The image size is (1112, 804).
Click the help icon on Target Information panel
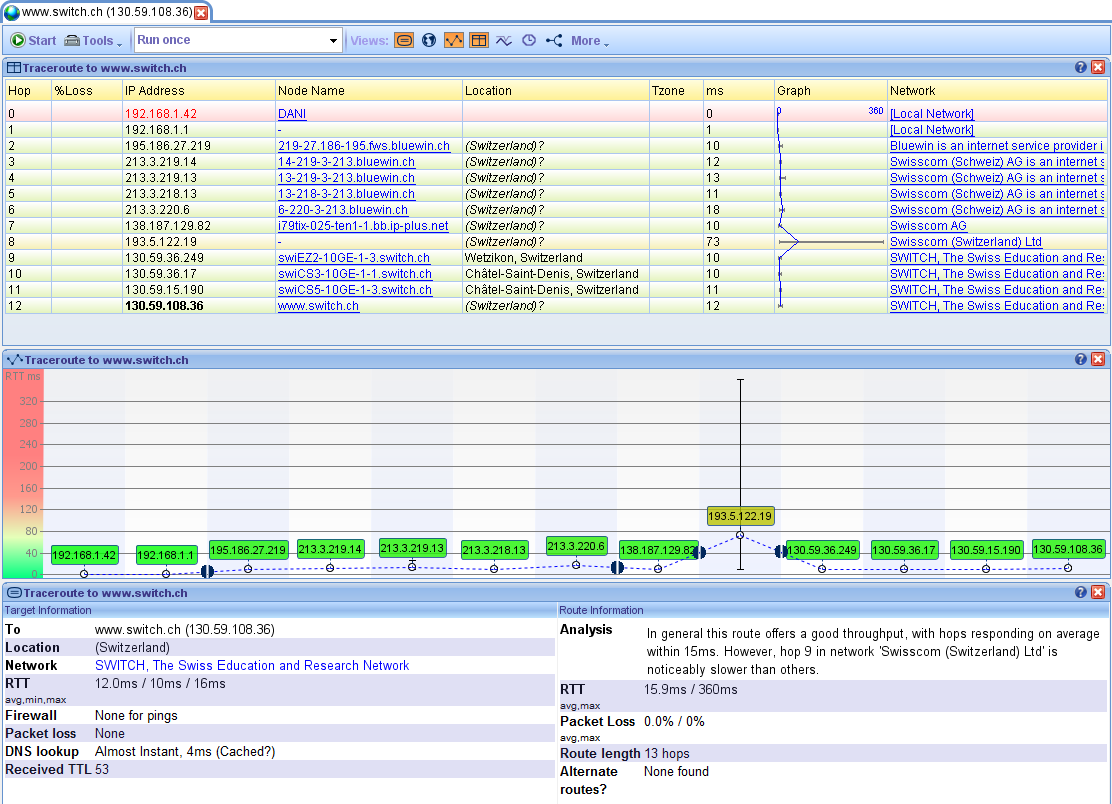(x=1079, y=591)
